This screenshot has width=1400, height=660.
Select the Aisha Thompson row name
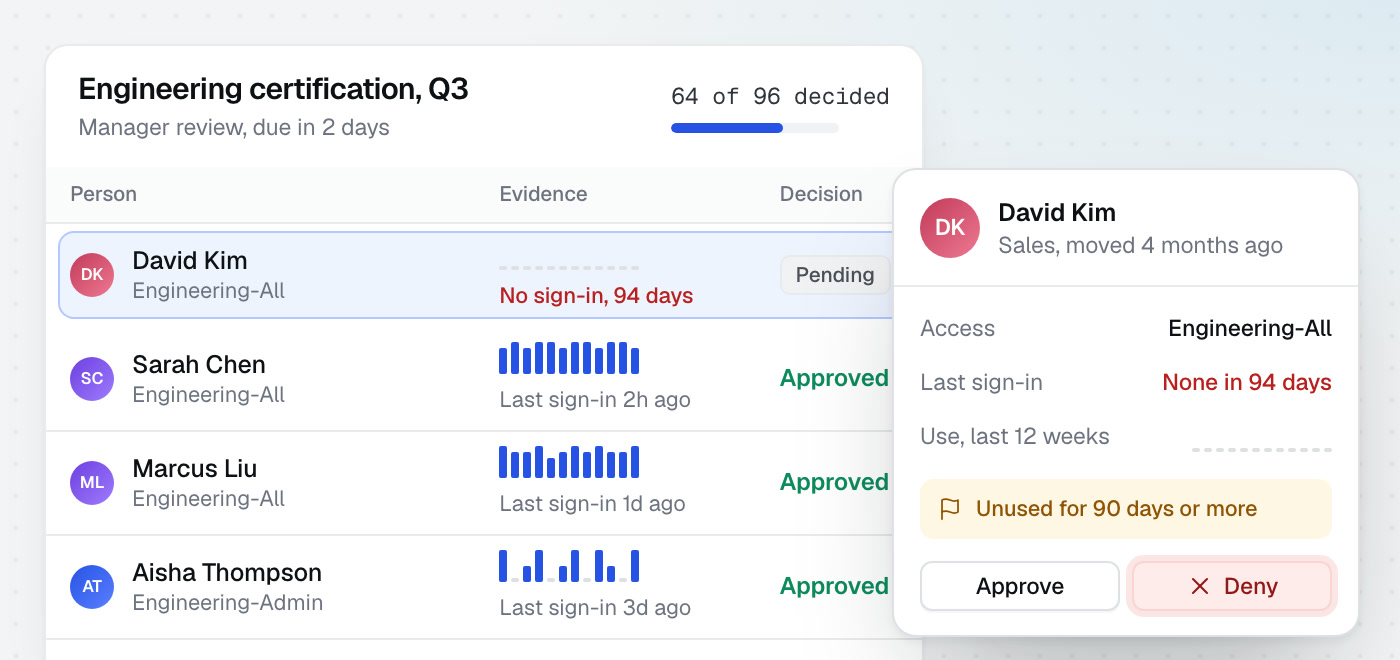pos(227,573)
